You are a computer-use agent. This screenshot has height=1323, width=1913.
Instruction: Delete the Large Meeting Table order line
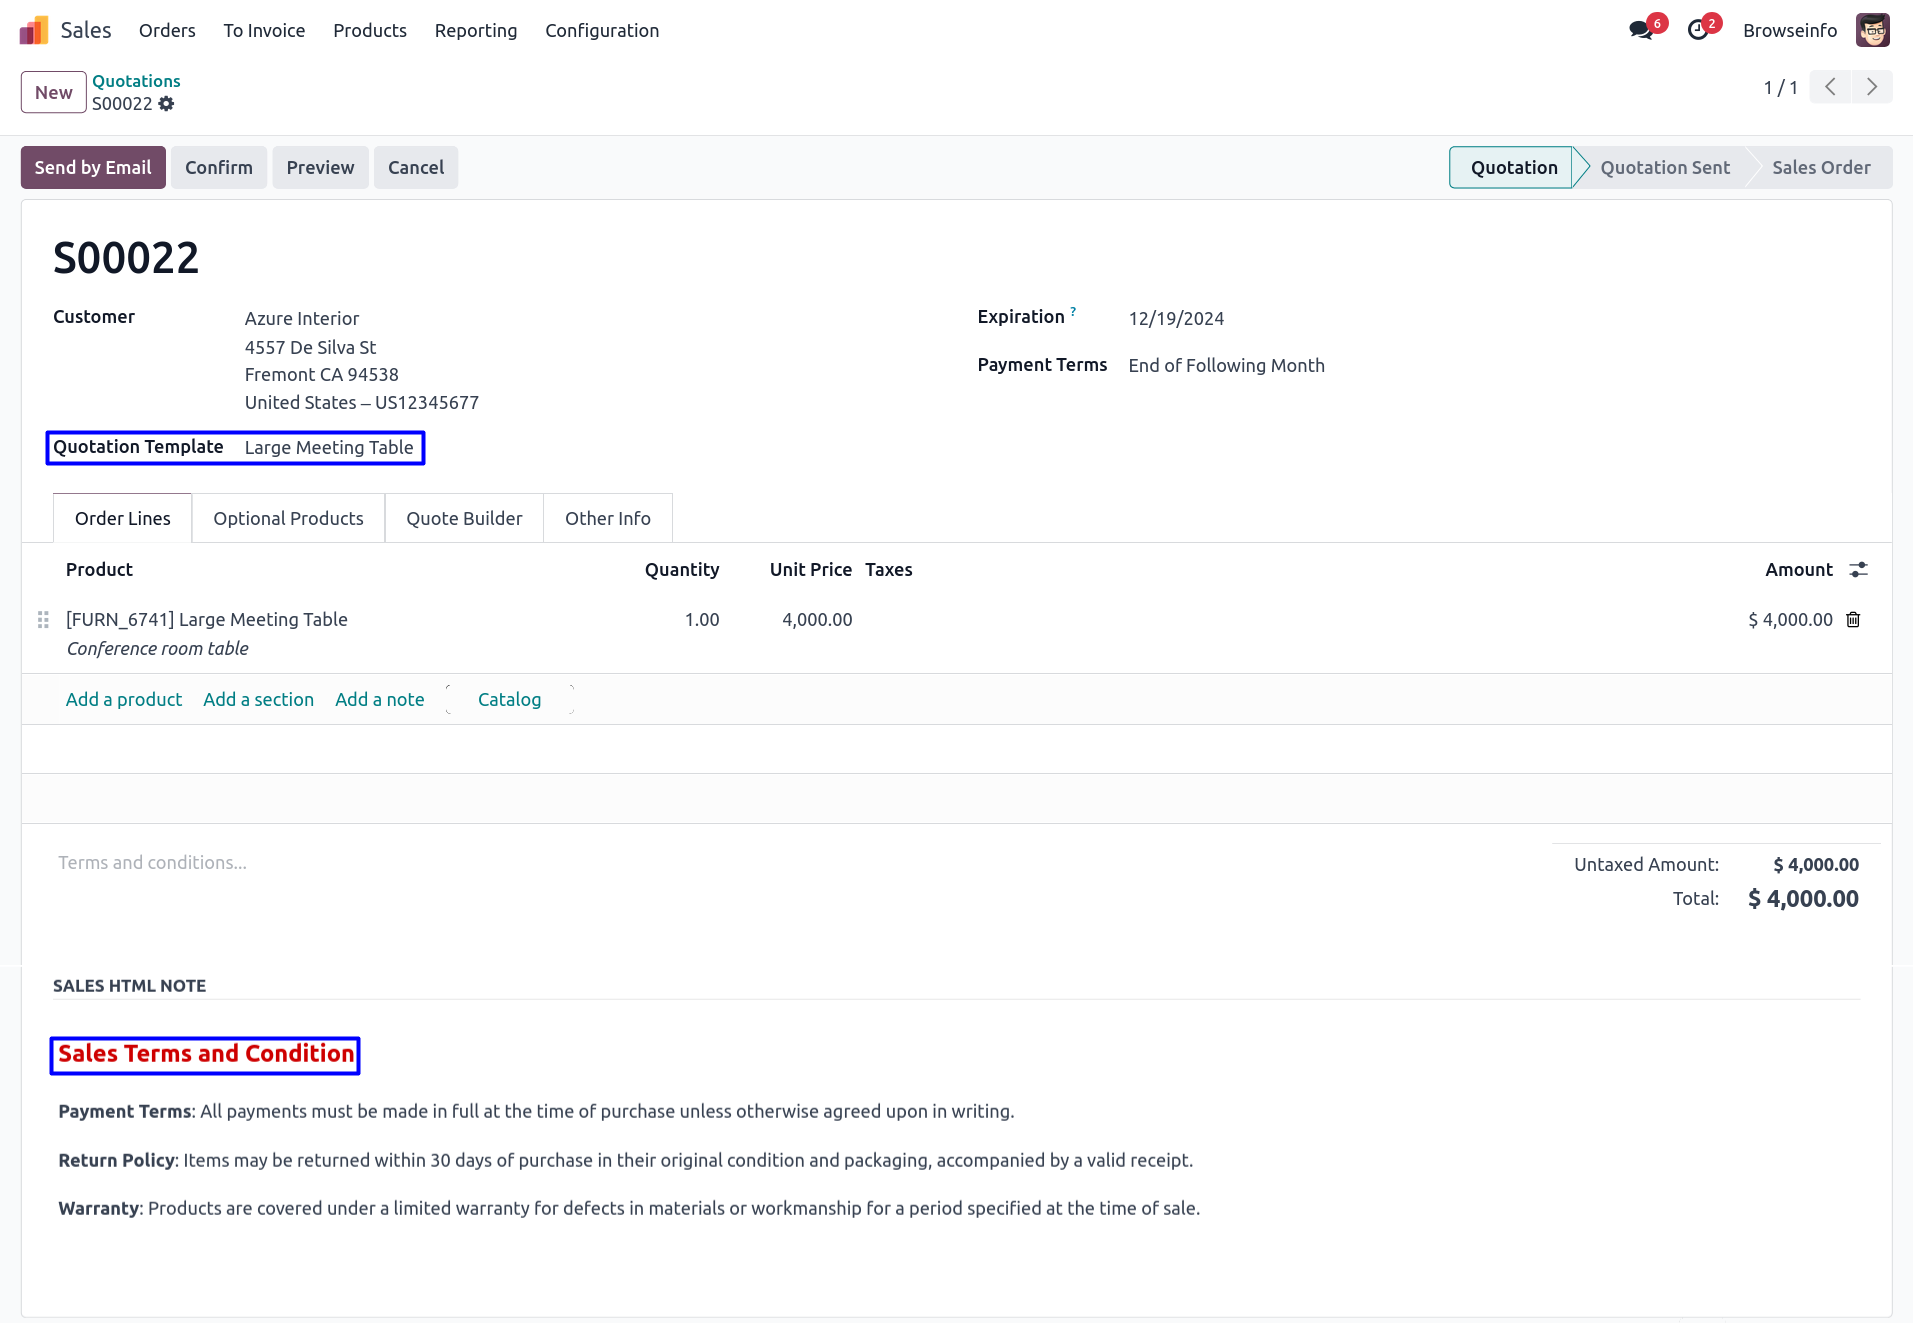pos(1853,620)
